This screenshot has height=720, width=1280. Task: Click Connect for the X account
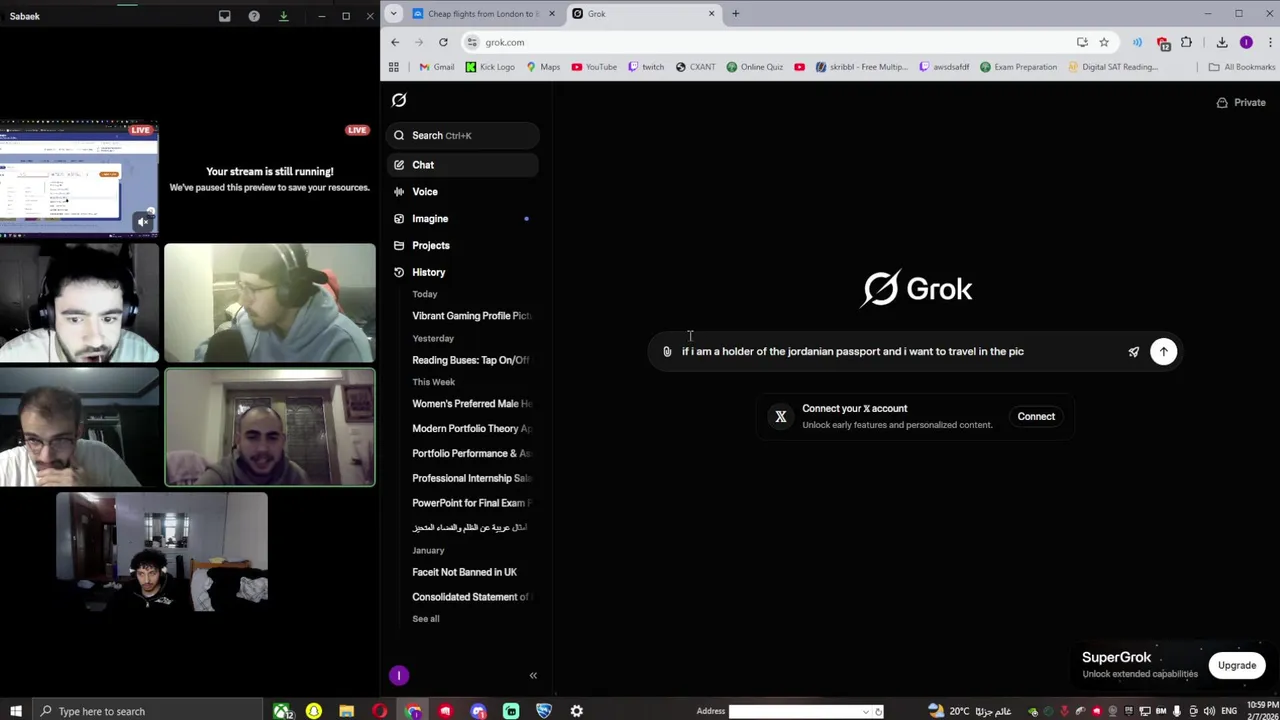point(1036,417)
